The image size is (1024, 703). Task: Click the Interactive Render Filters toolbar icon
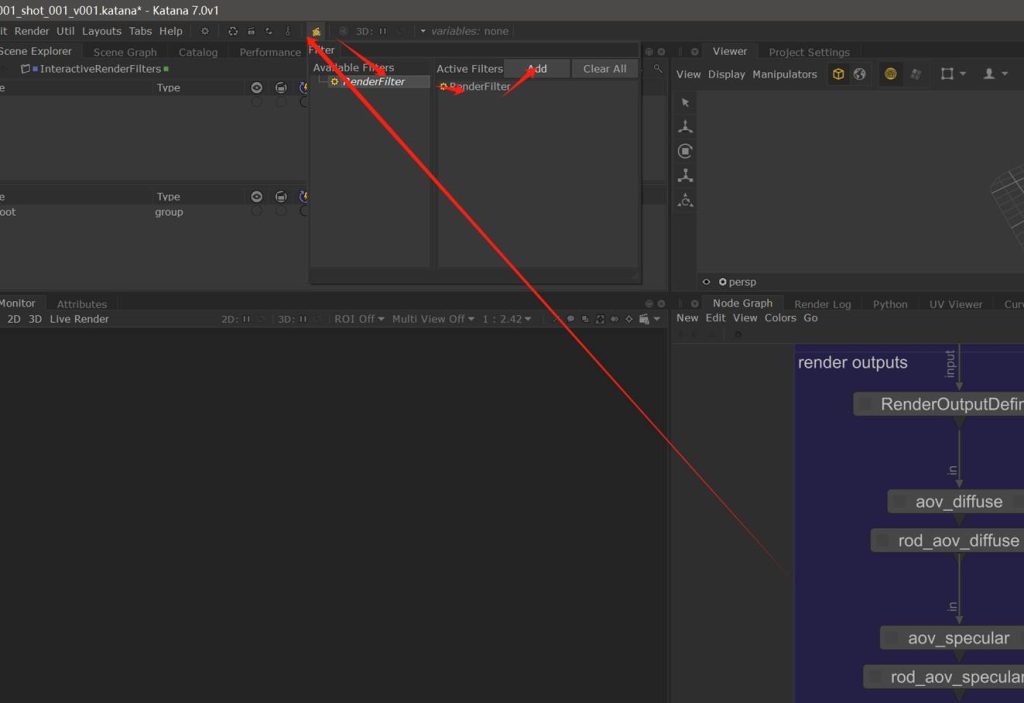pos(316,31)
